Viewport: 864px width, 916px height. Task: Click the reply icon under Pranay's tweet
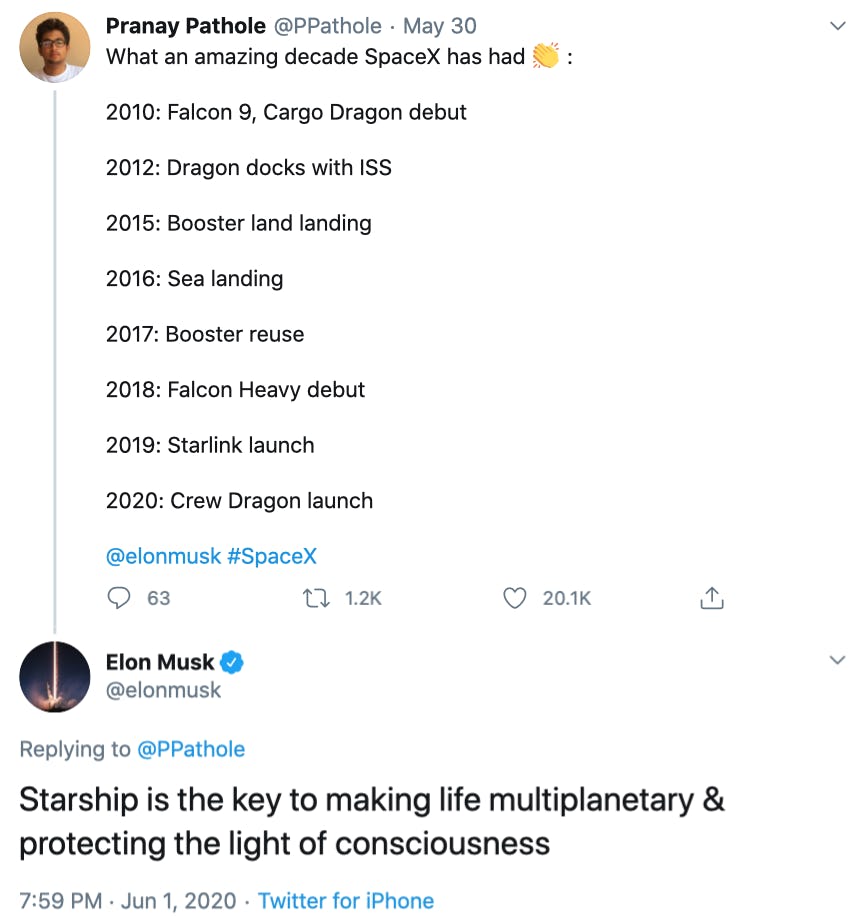pyautogui.click(x=119, y=598)
